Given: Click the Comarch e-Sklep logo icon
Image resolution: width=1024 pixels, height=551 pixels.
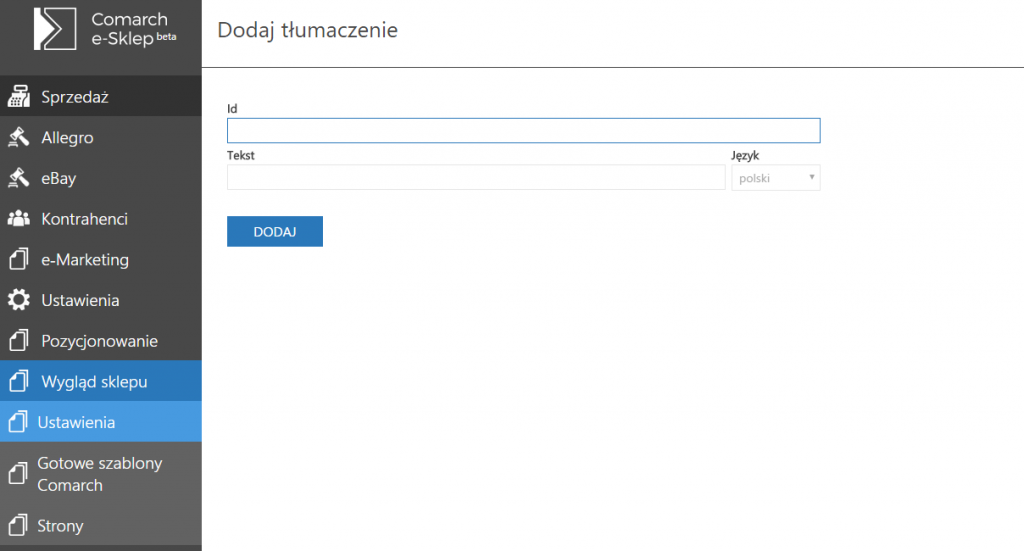Looking at the screenshot, I should 55,29.
